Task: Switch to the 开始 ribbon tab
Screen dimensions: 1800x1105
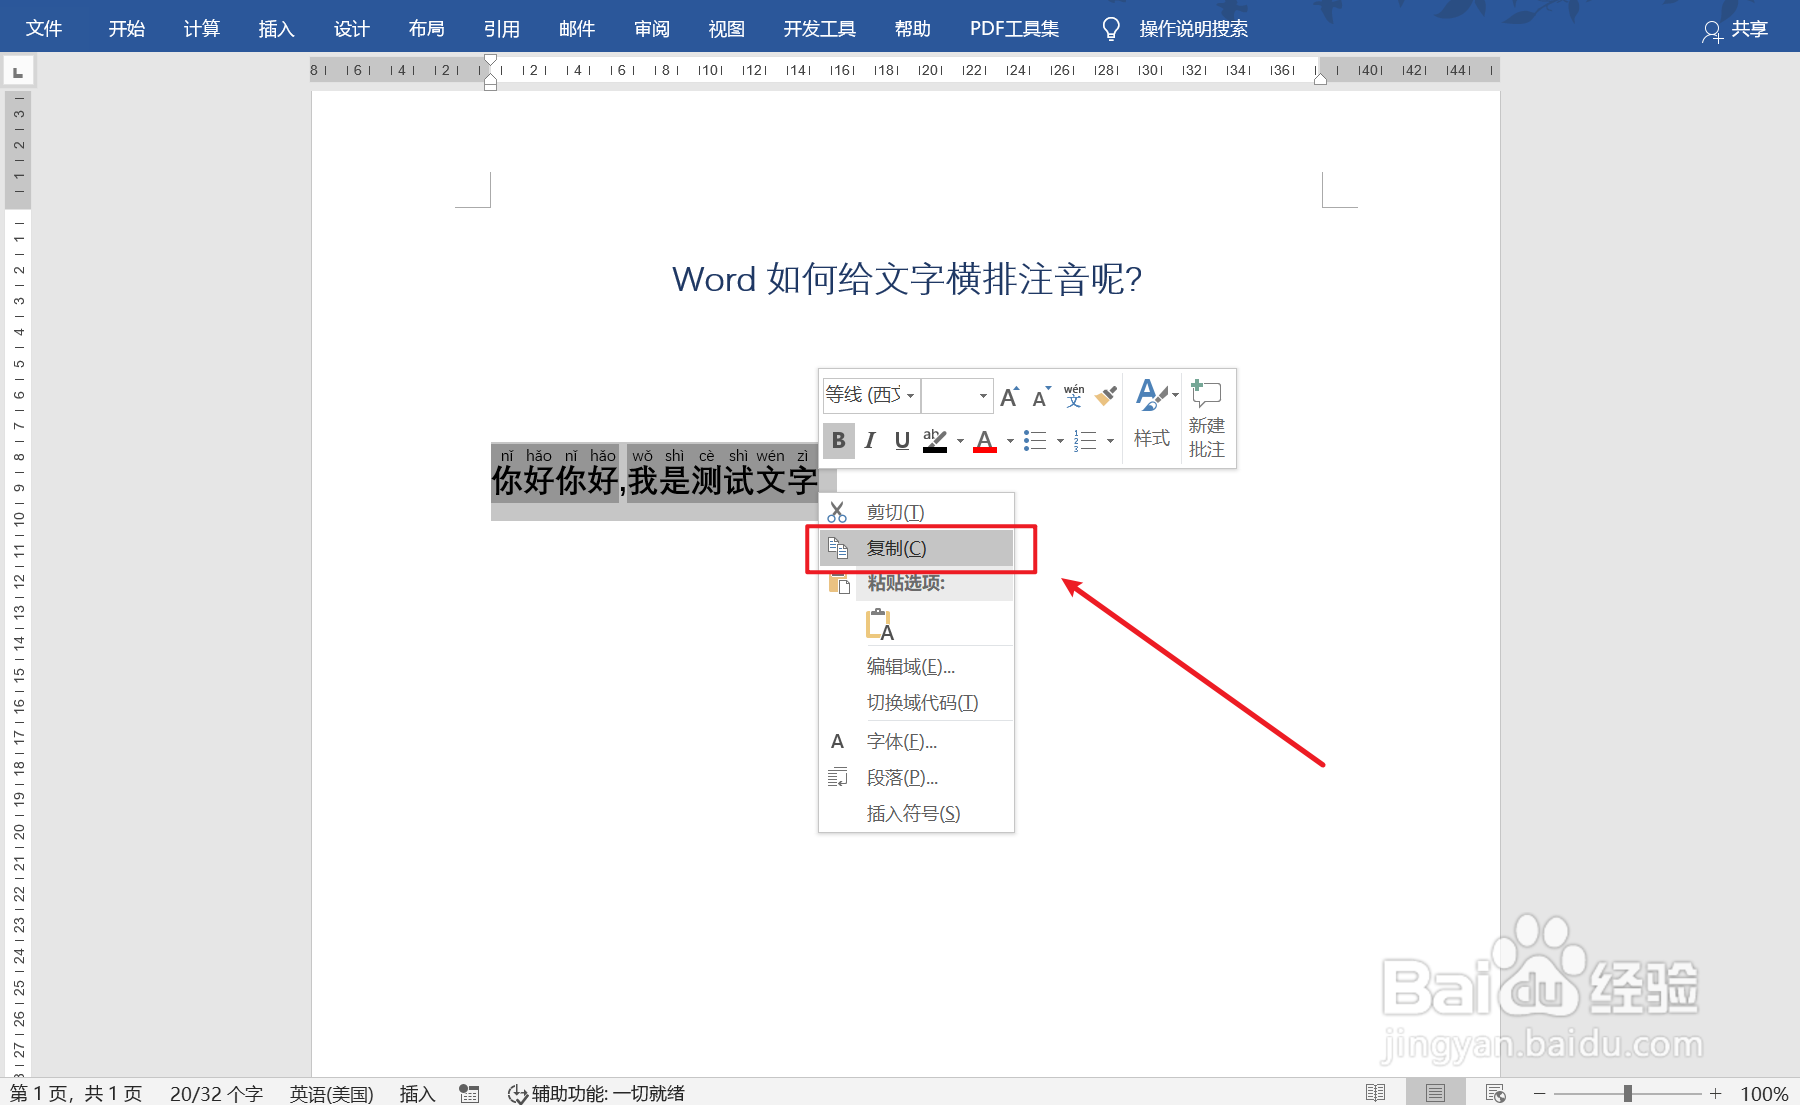Action: (x=127, y=29)
